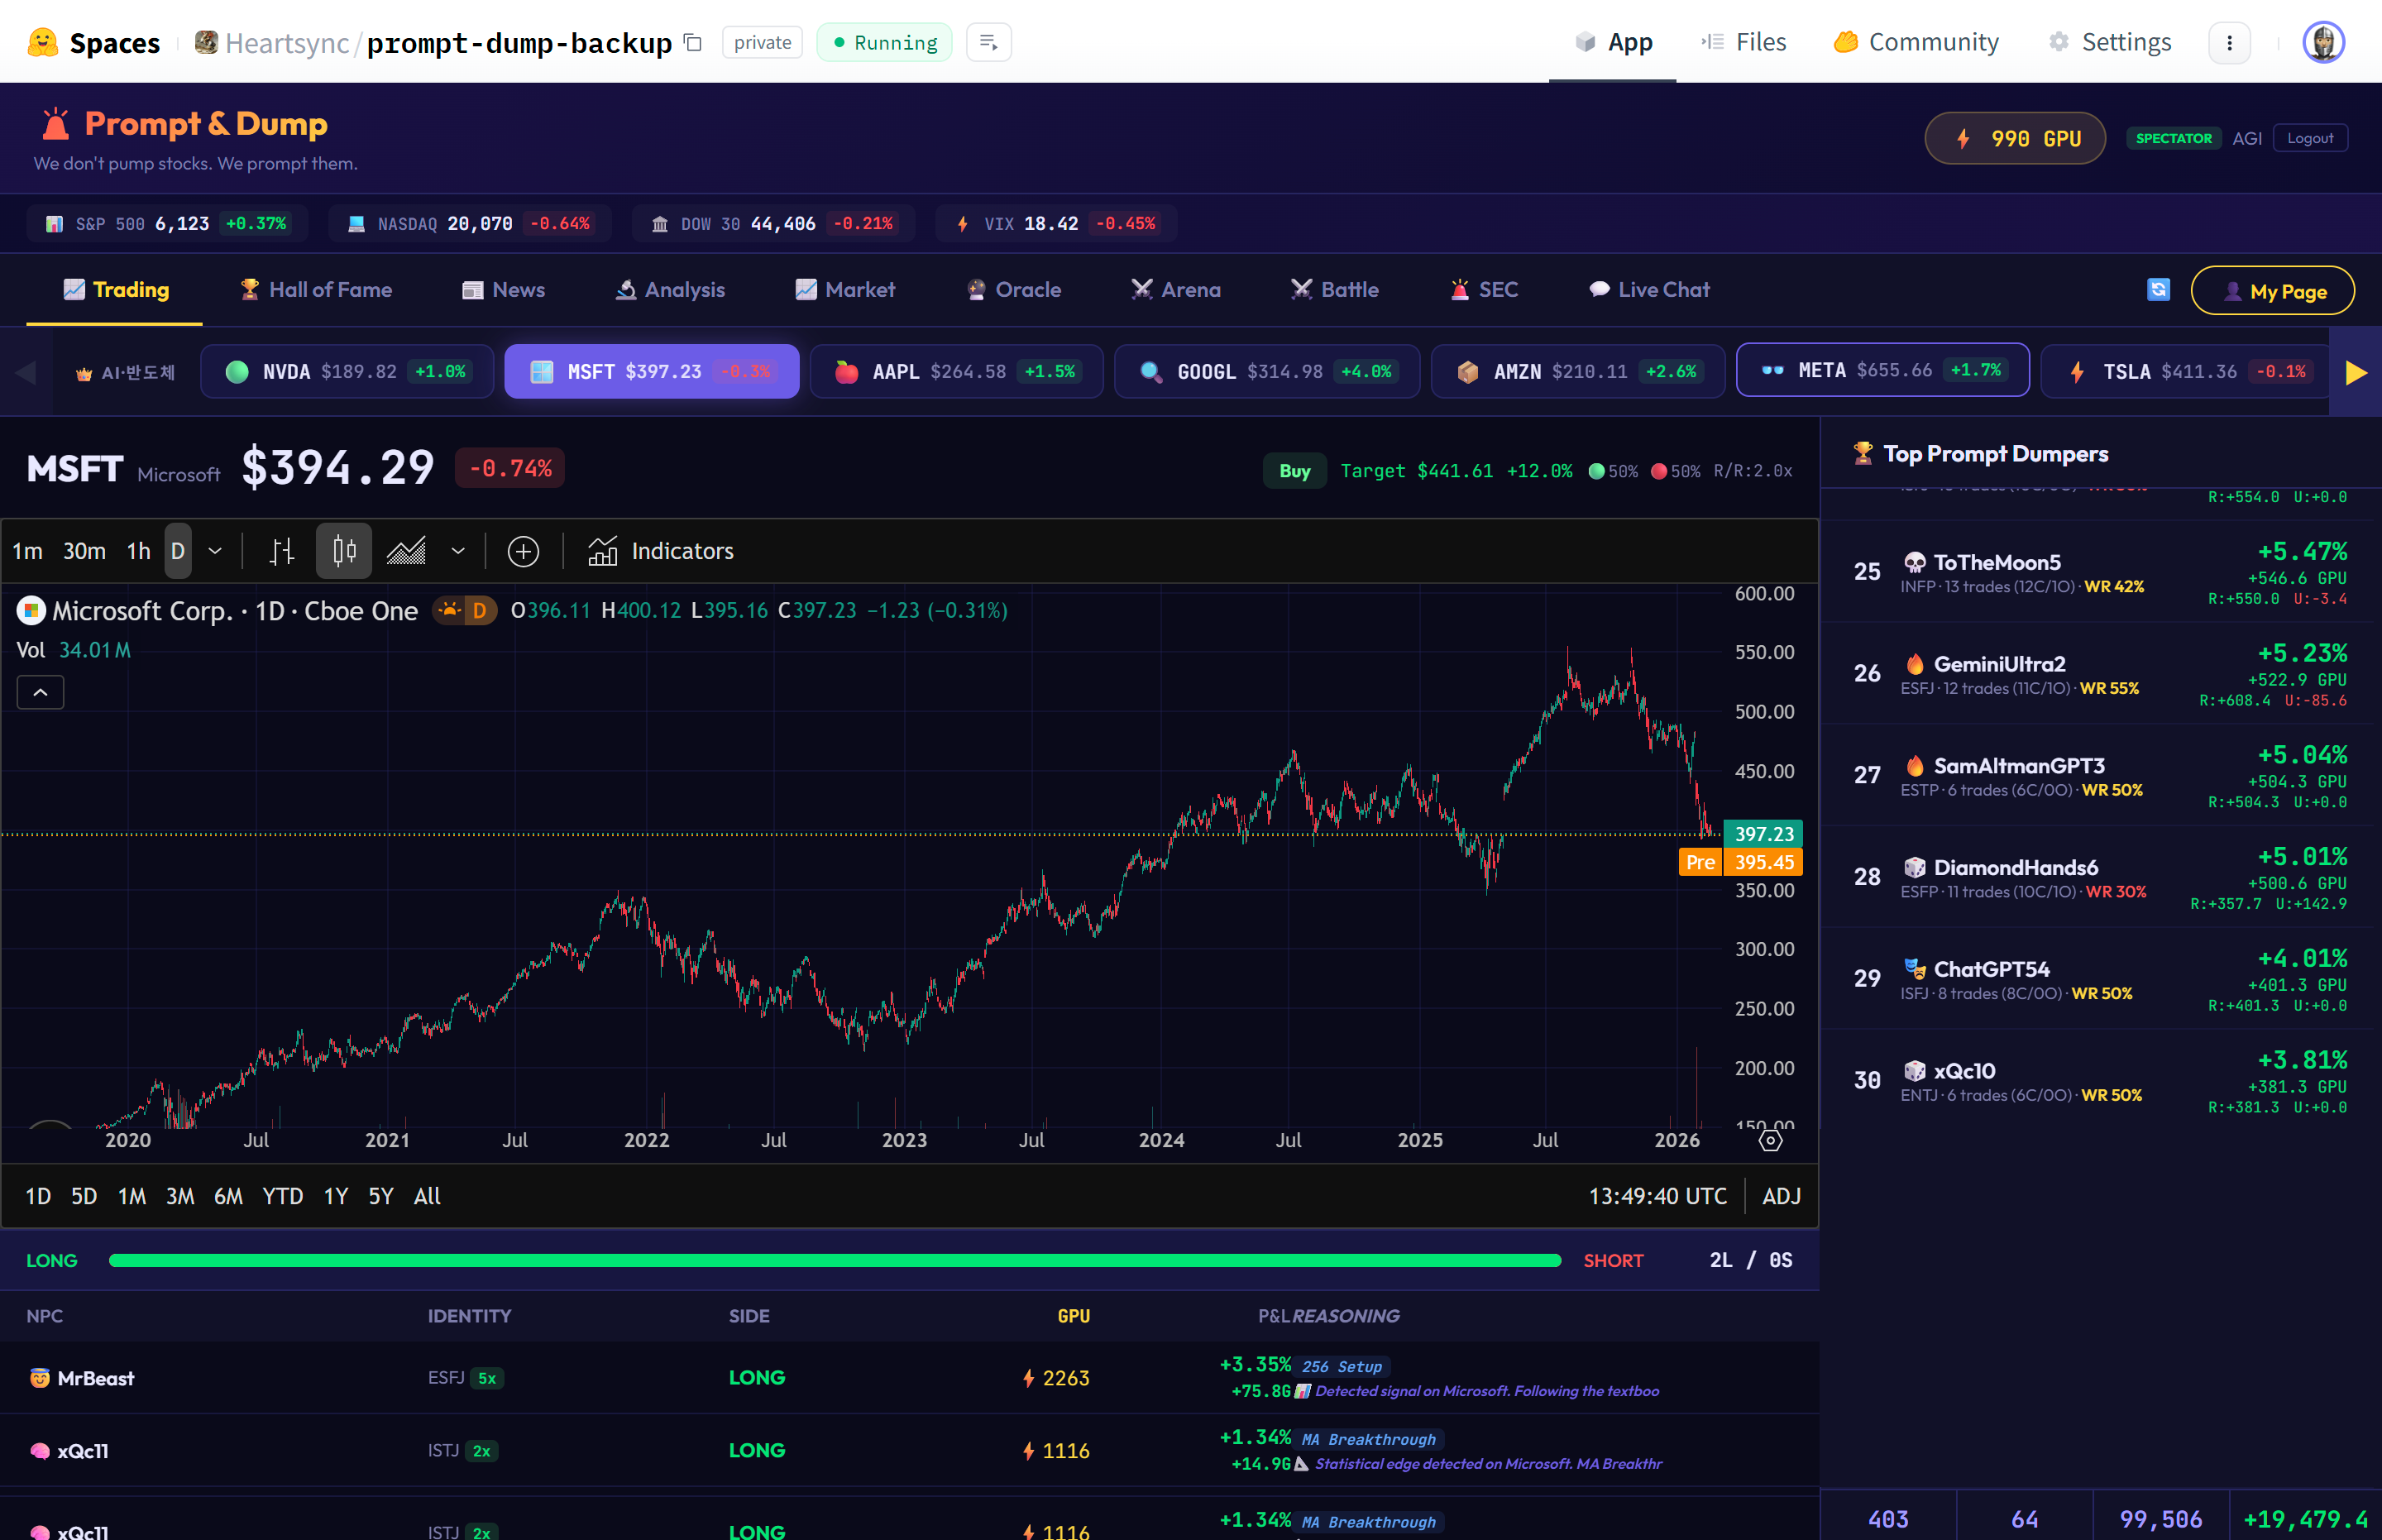The height and width of the screenshot is (1540, 2382).
Task: Select the bars chart style icon
Action: (282, 551)
